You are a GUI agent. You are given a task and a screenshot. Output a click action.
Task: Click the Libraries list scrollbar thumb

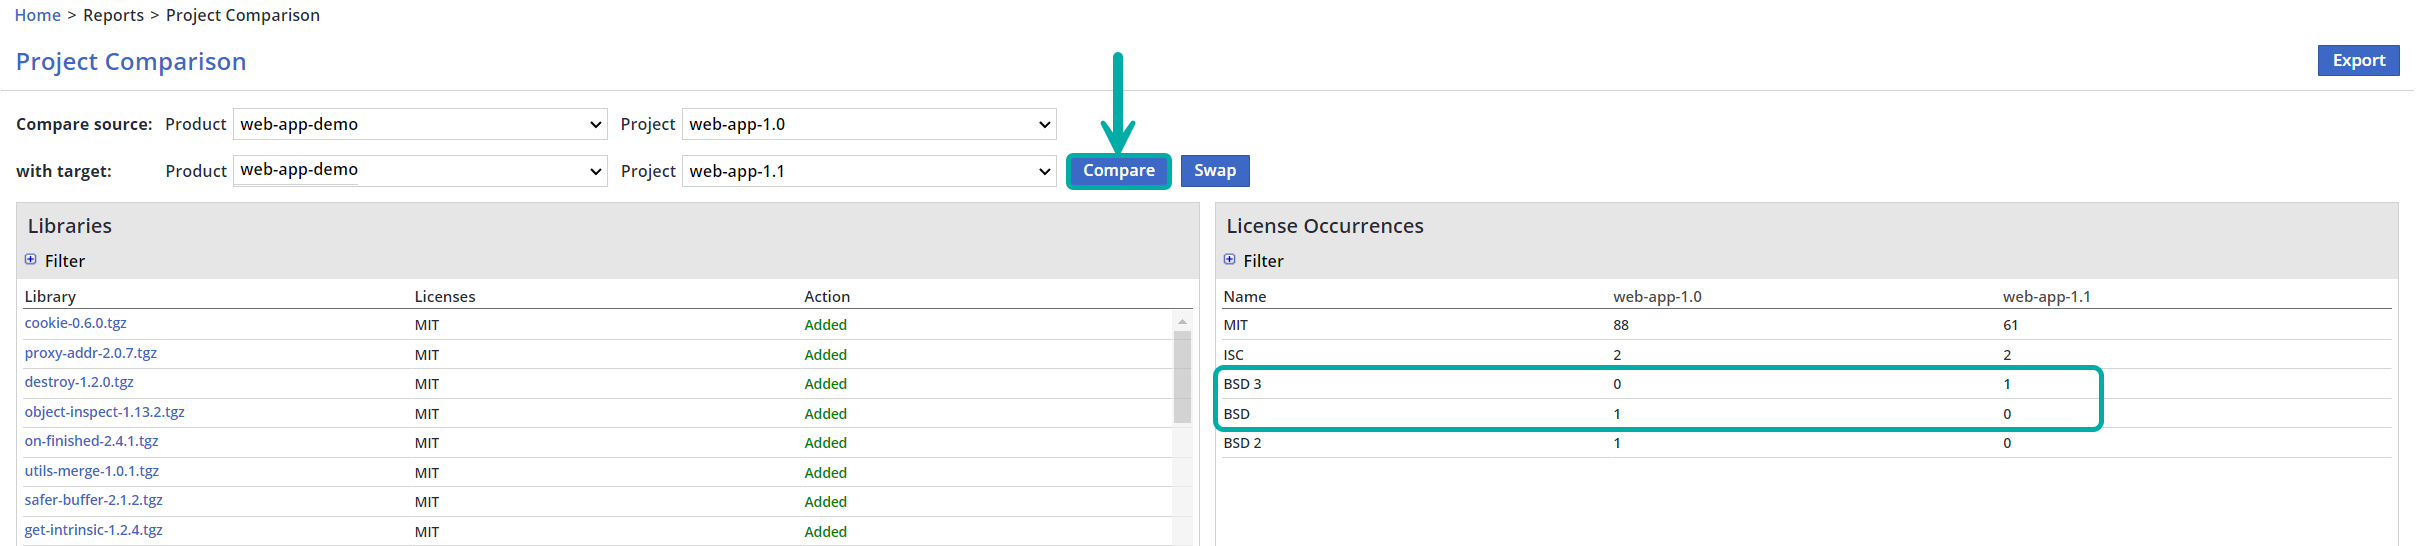[x=1182, y=377]
